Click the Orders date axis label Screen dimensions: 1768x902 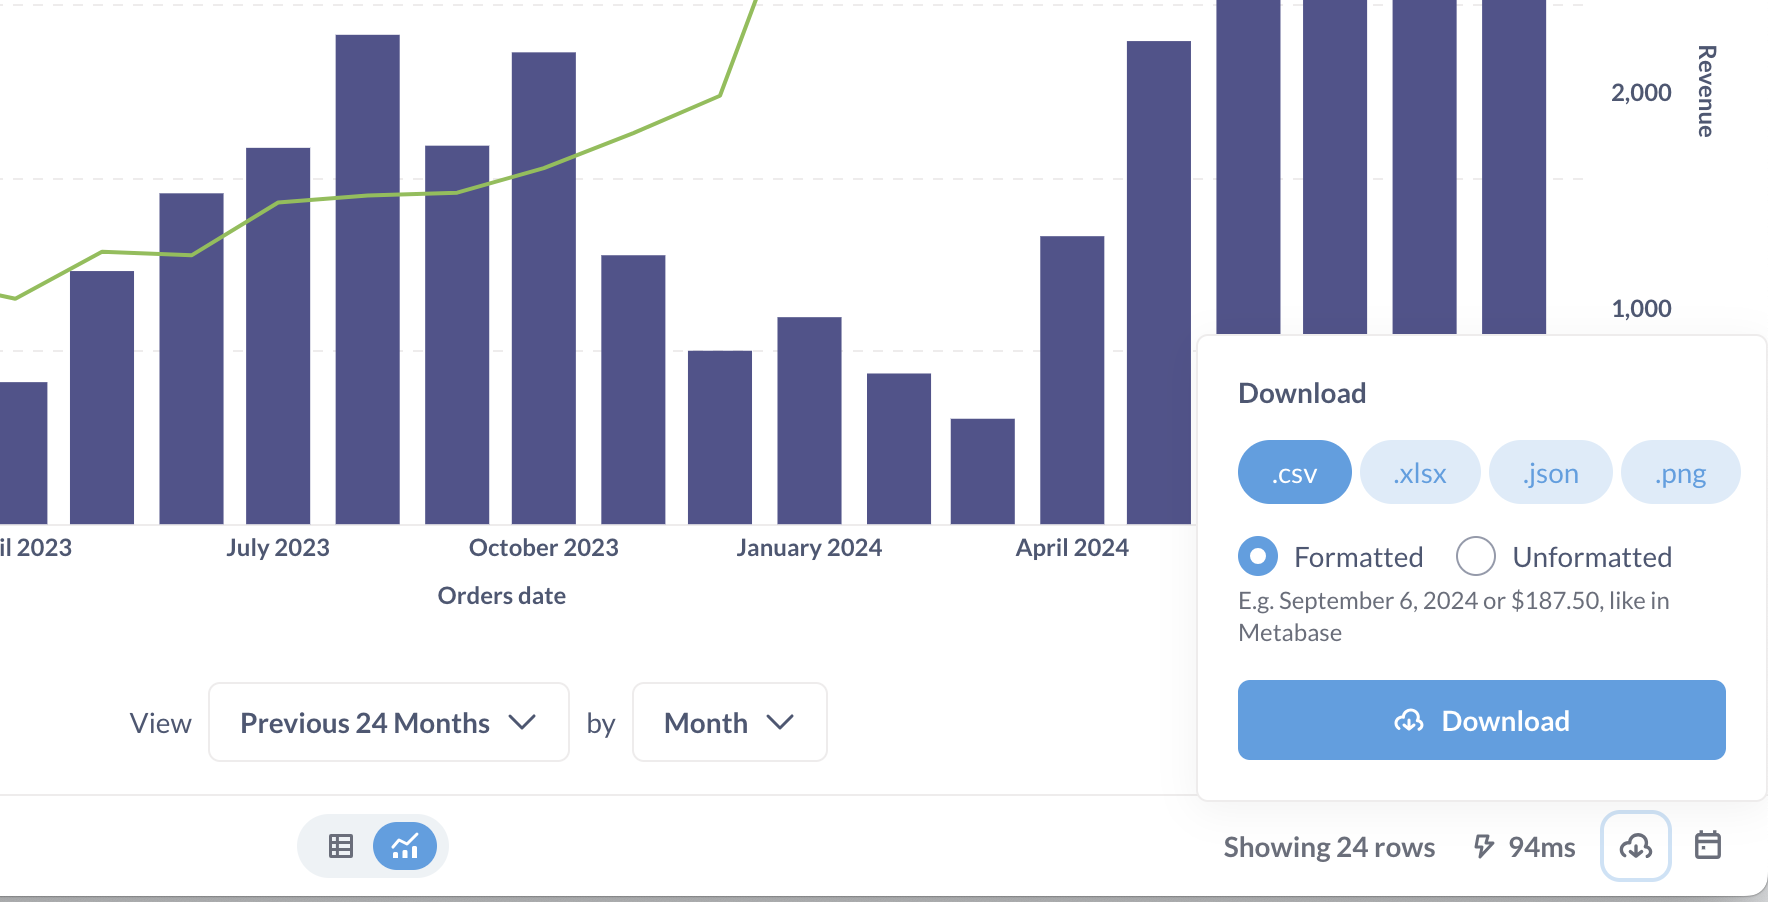coord(502,596)
